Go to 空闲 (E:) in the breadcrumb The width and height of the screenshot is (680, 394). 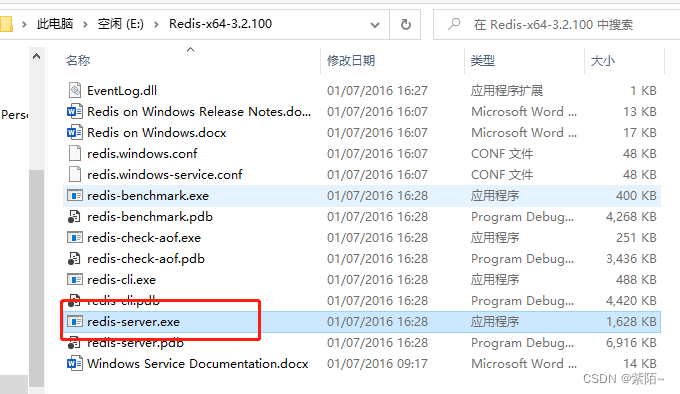pos(121,24)
